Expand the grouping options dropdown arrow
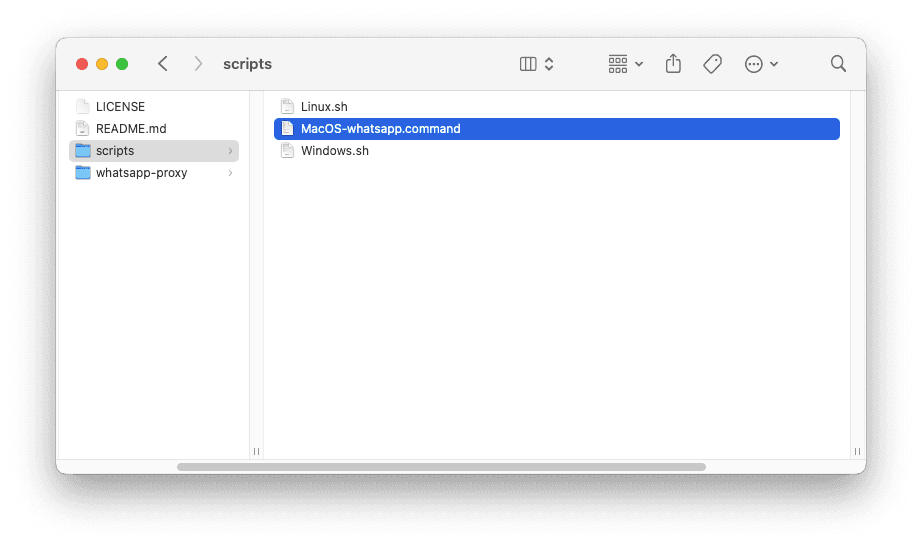The width and height of the screenshot is (922, 548). pyautogui.click(x=639, y=64)
